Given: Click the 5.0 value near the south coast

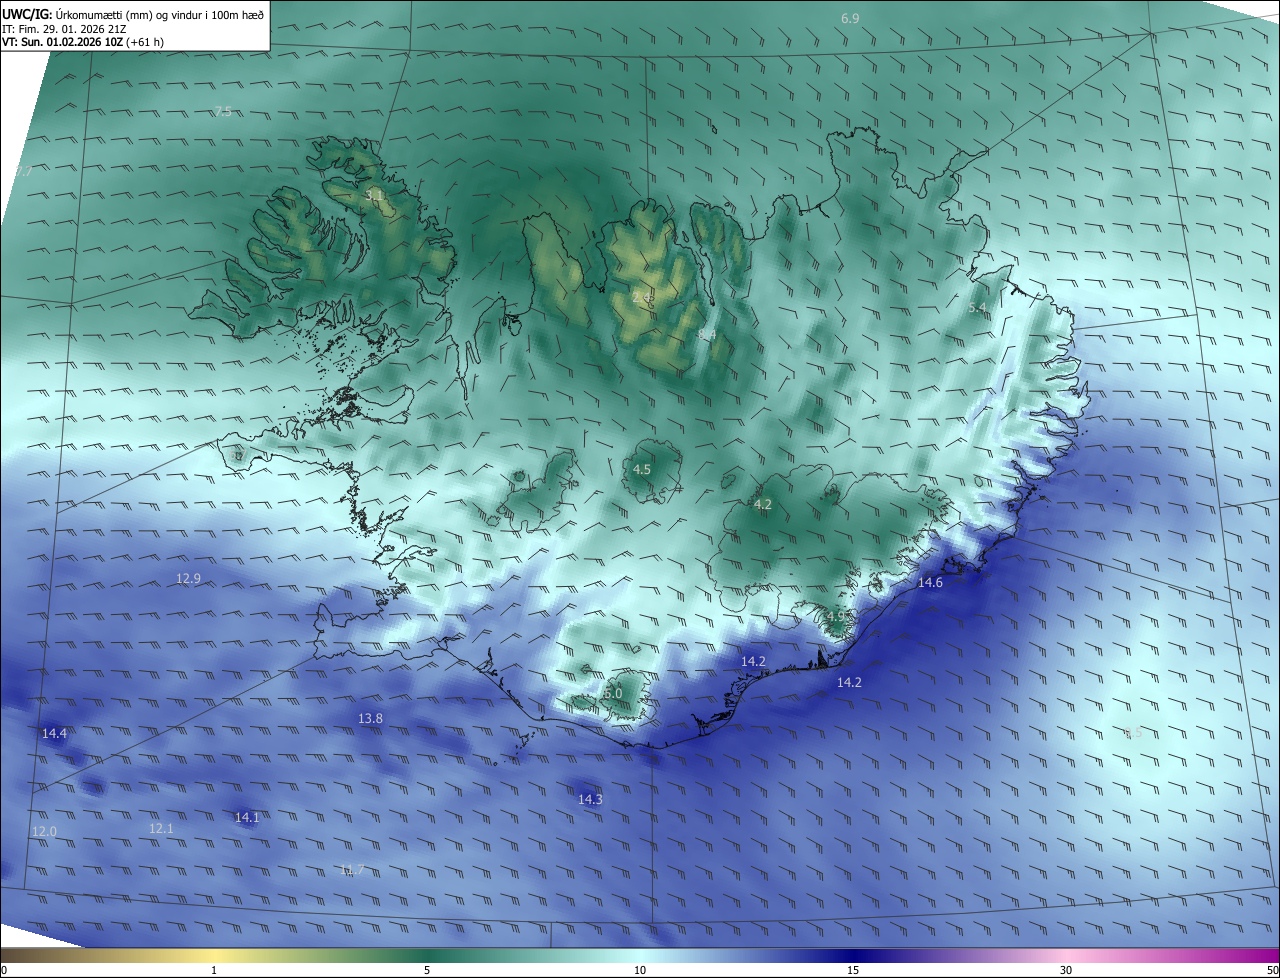Looking at the screenshot, I should click(613, 693).
